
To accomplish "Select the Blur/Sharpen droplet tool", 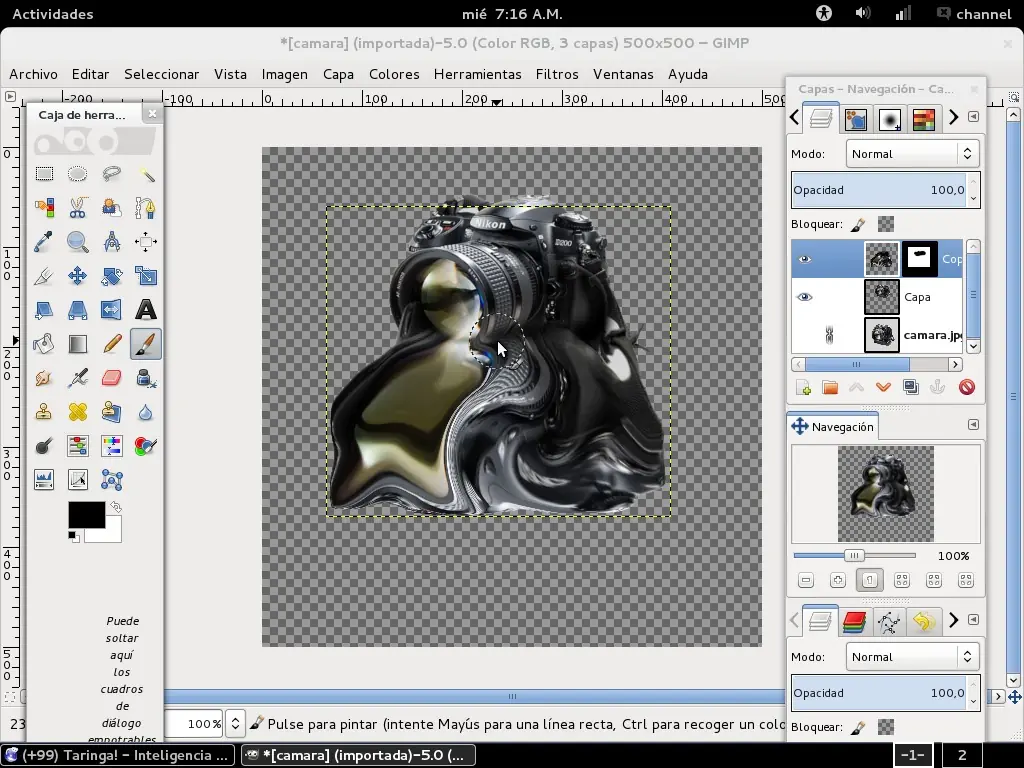I will point(146,411).
